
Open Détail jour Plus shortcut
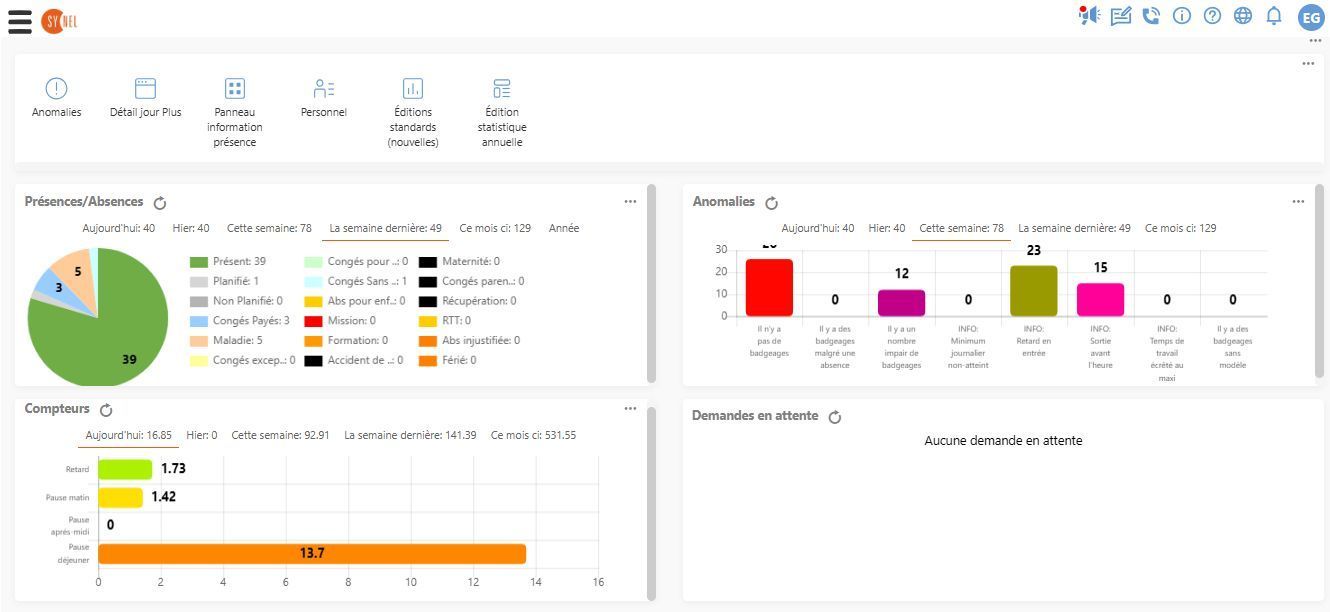145,89
